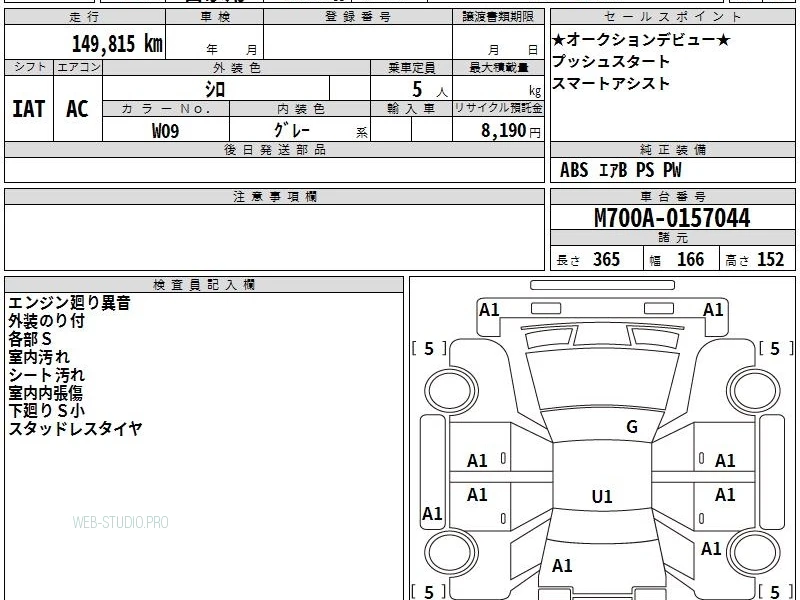Select the 登録番号 header

(x=358, y=17)
